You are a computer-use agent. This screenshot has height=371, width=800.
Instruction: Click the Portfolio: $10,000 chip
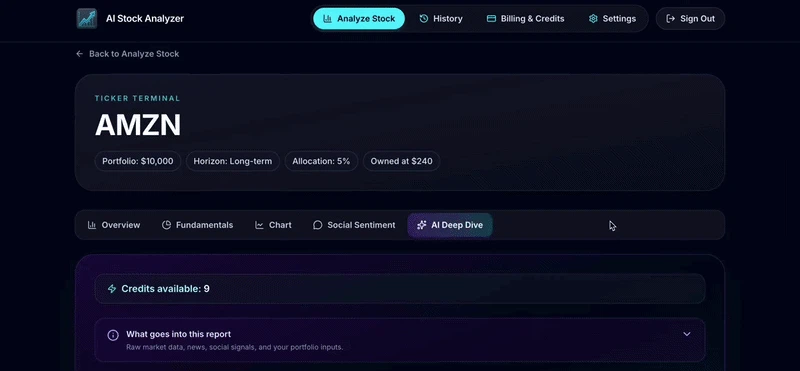coord(138,161)
